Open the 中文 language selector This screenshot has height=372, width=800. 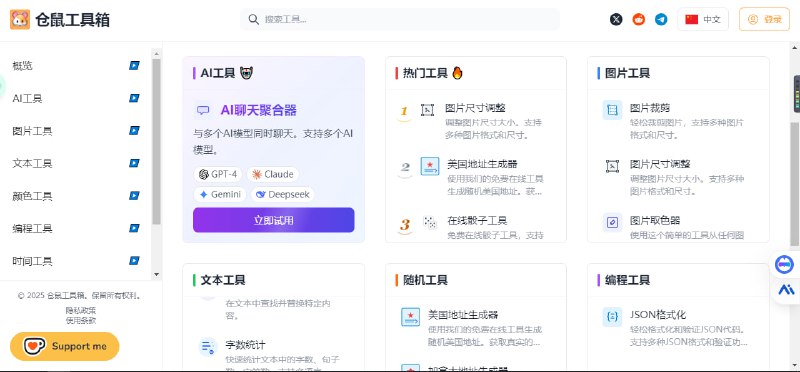point(703,19)
